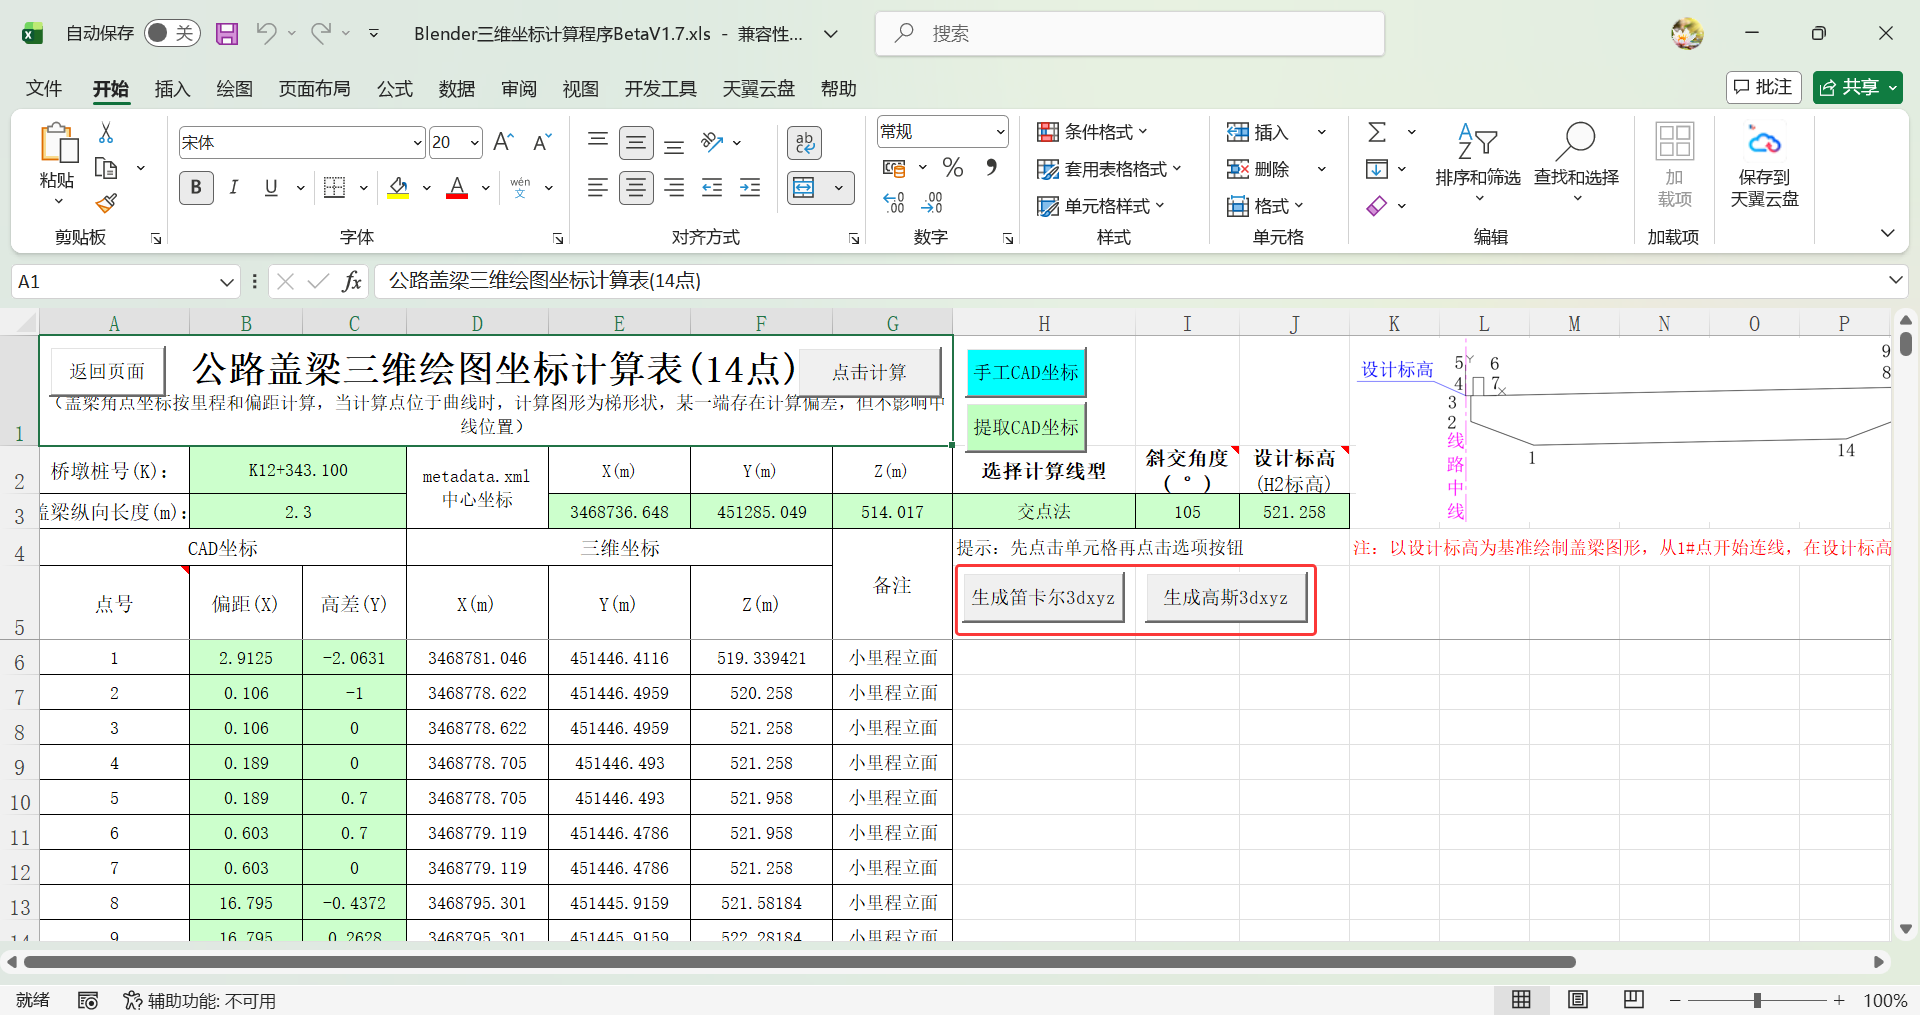This screenshot has width=1920, height=1015.
Task: Insert function with the fx icon
Action: tap(352, 282)
